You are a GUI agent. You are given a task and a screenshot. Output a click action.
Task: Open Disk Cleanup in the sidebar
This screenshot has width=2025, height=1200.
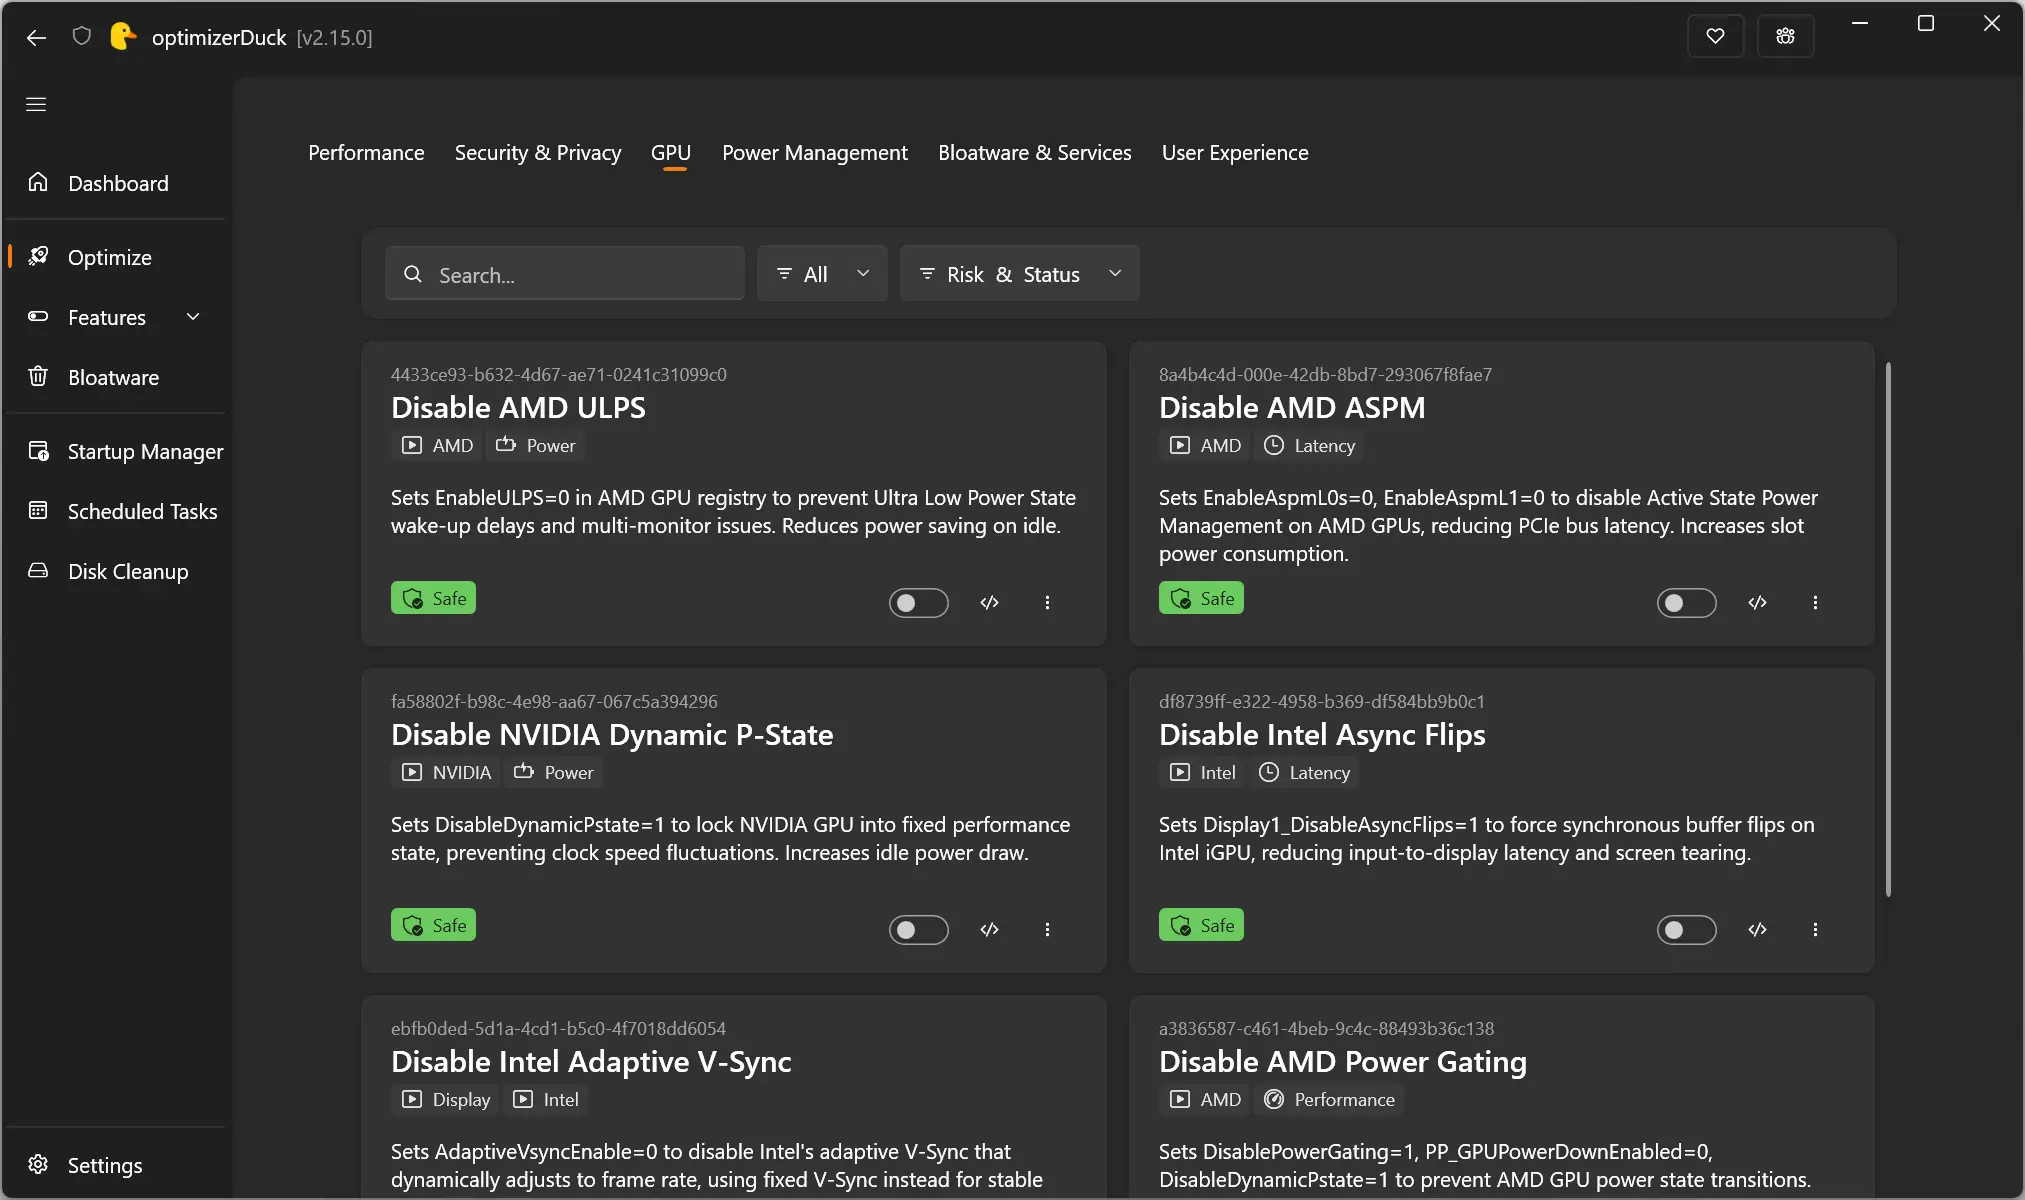115,571
